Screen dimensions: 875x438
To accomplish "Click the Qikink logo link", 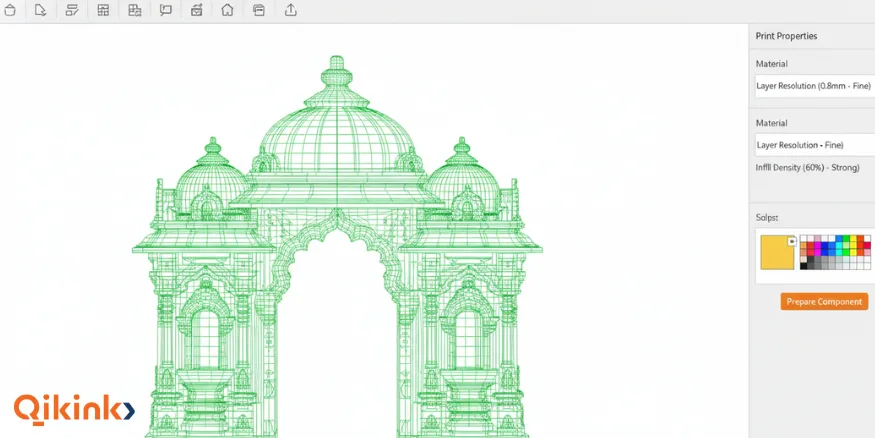I will pyautogui.click(x=73, y=408).
